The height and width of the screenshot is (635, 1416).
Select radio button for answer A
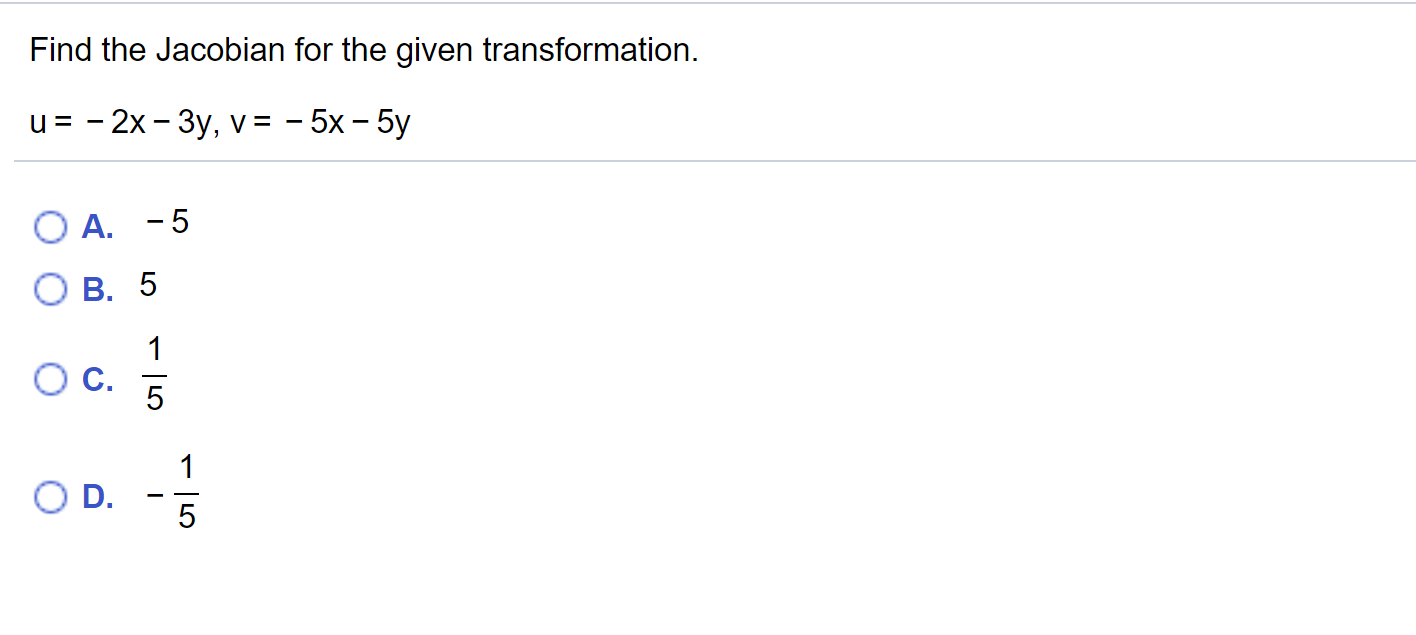click(50, 227)
